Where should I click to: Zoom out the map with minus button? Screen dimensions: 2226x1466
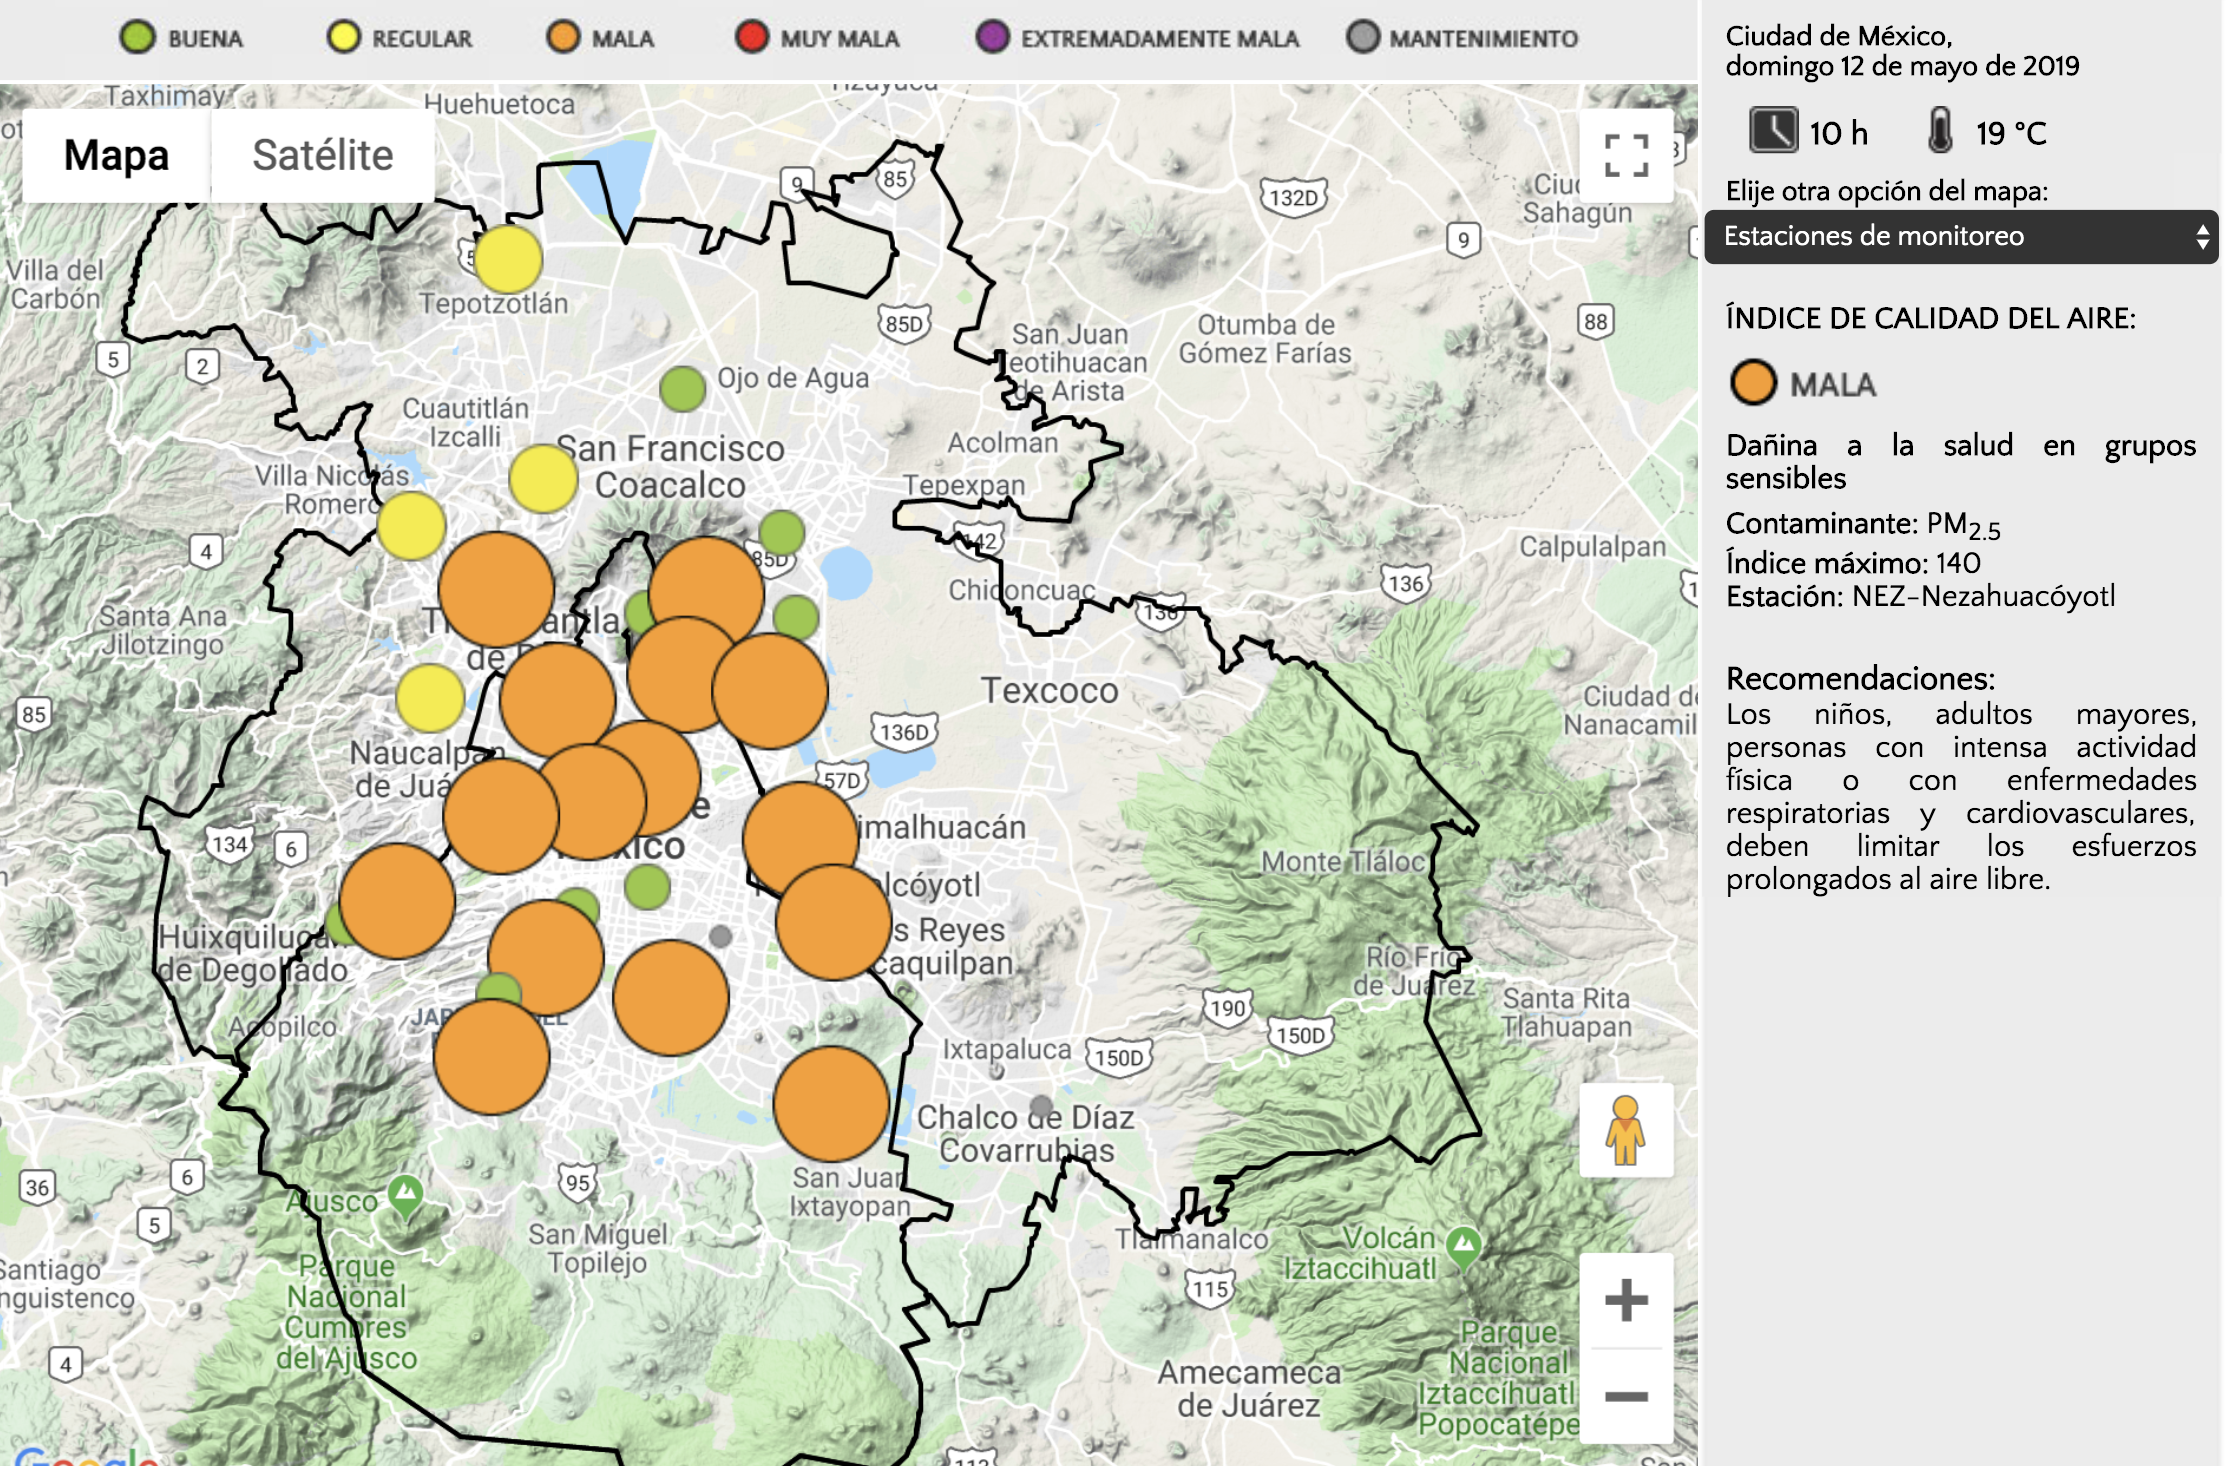click(1625, 1396)
